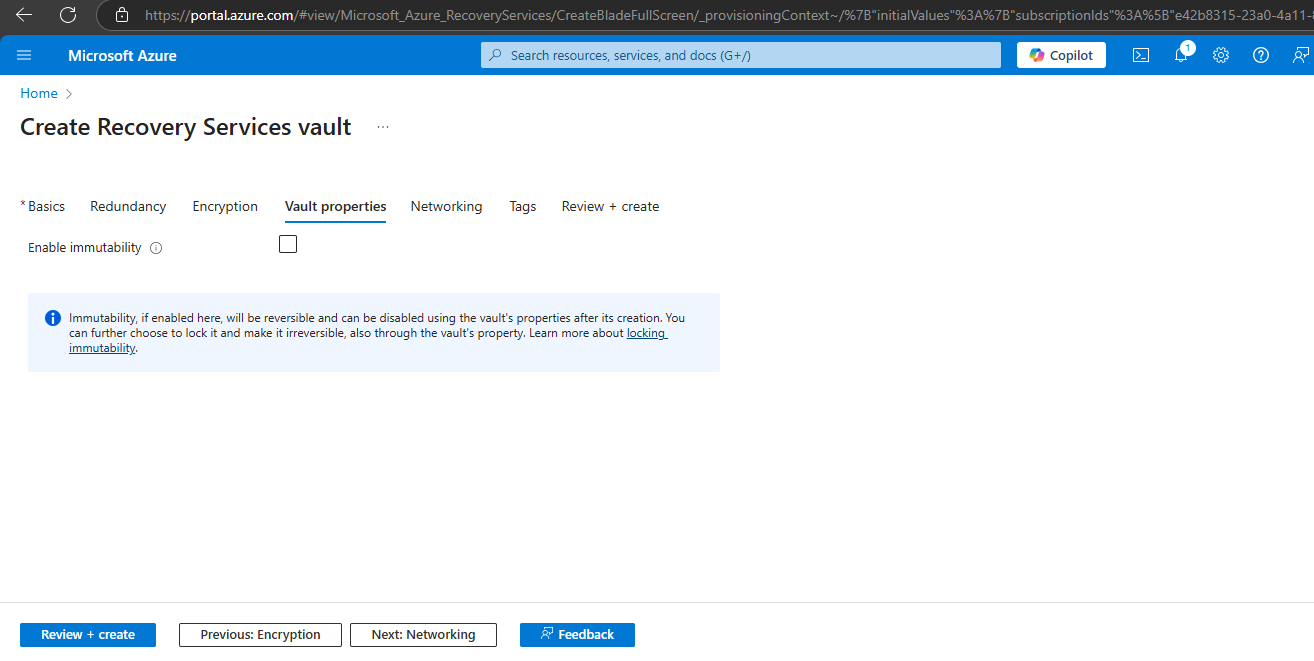
Task: Open the Review + create tab
Action: click(610, 206)
